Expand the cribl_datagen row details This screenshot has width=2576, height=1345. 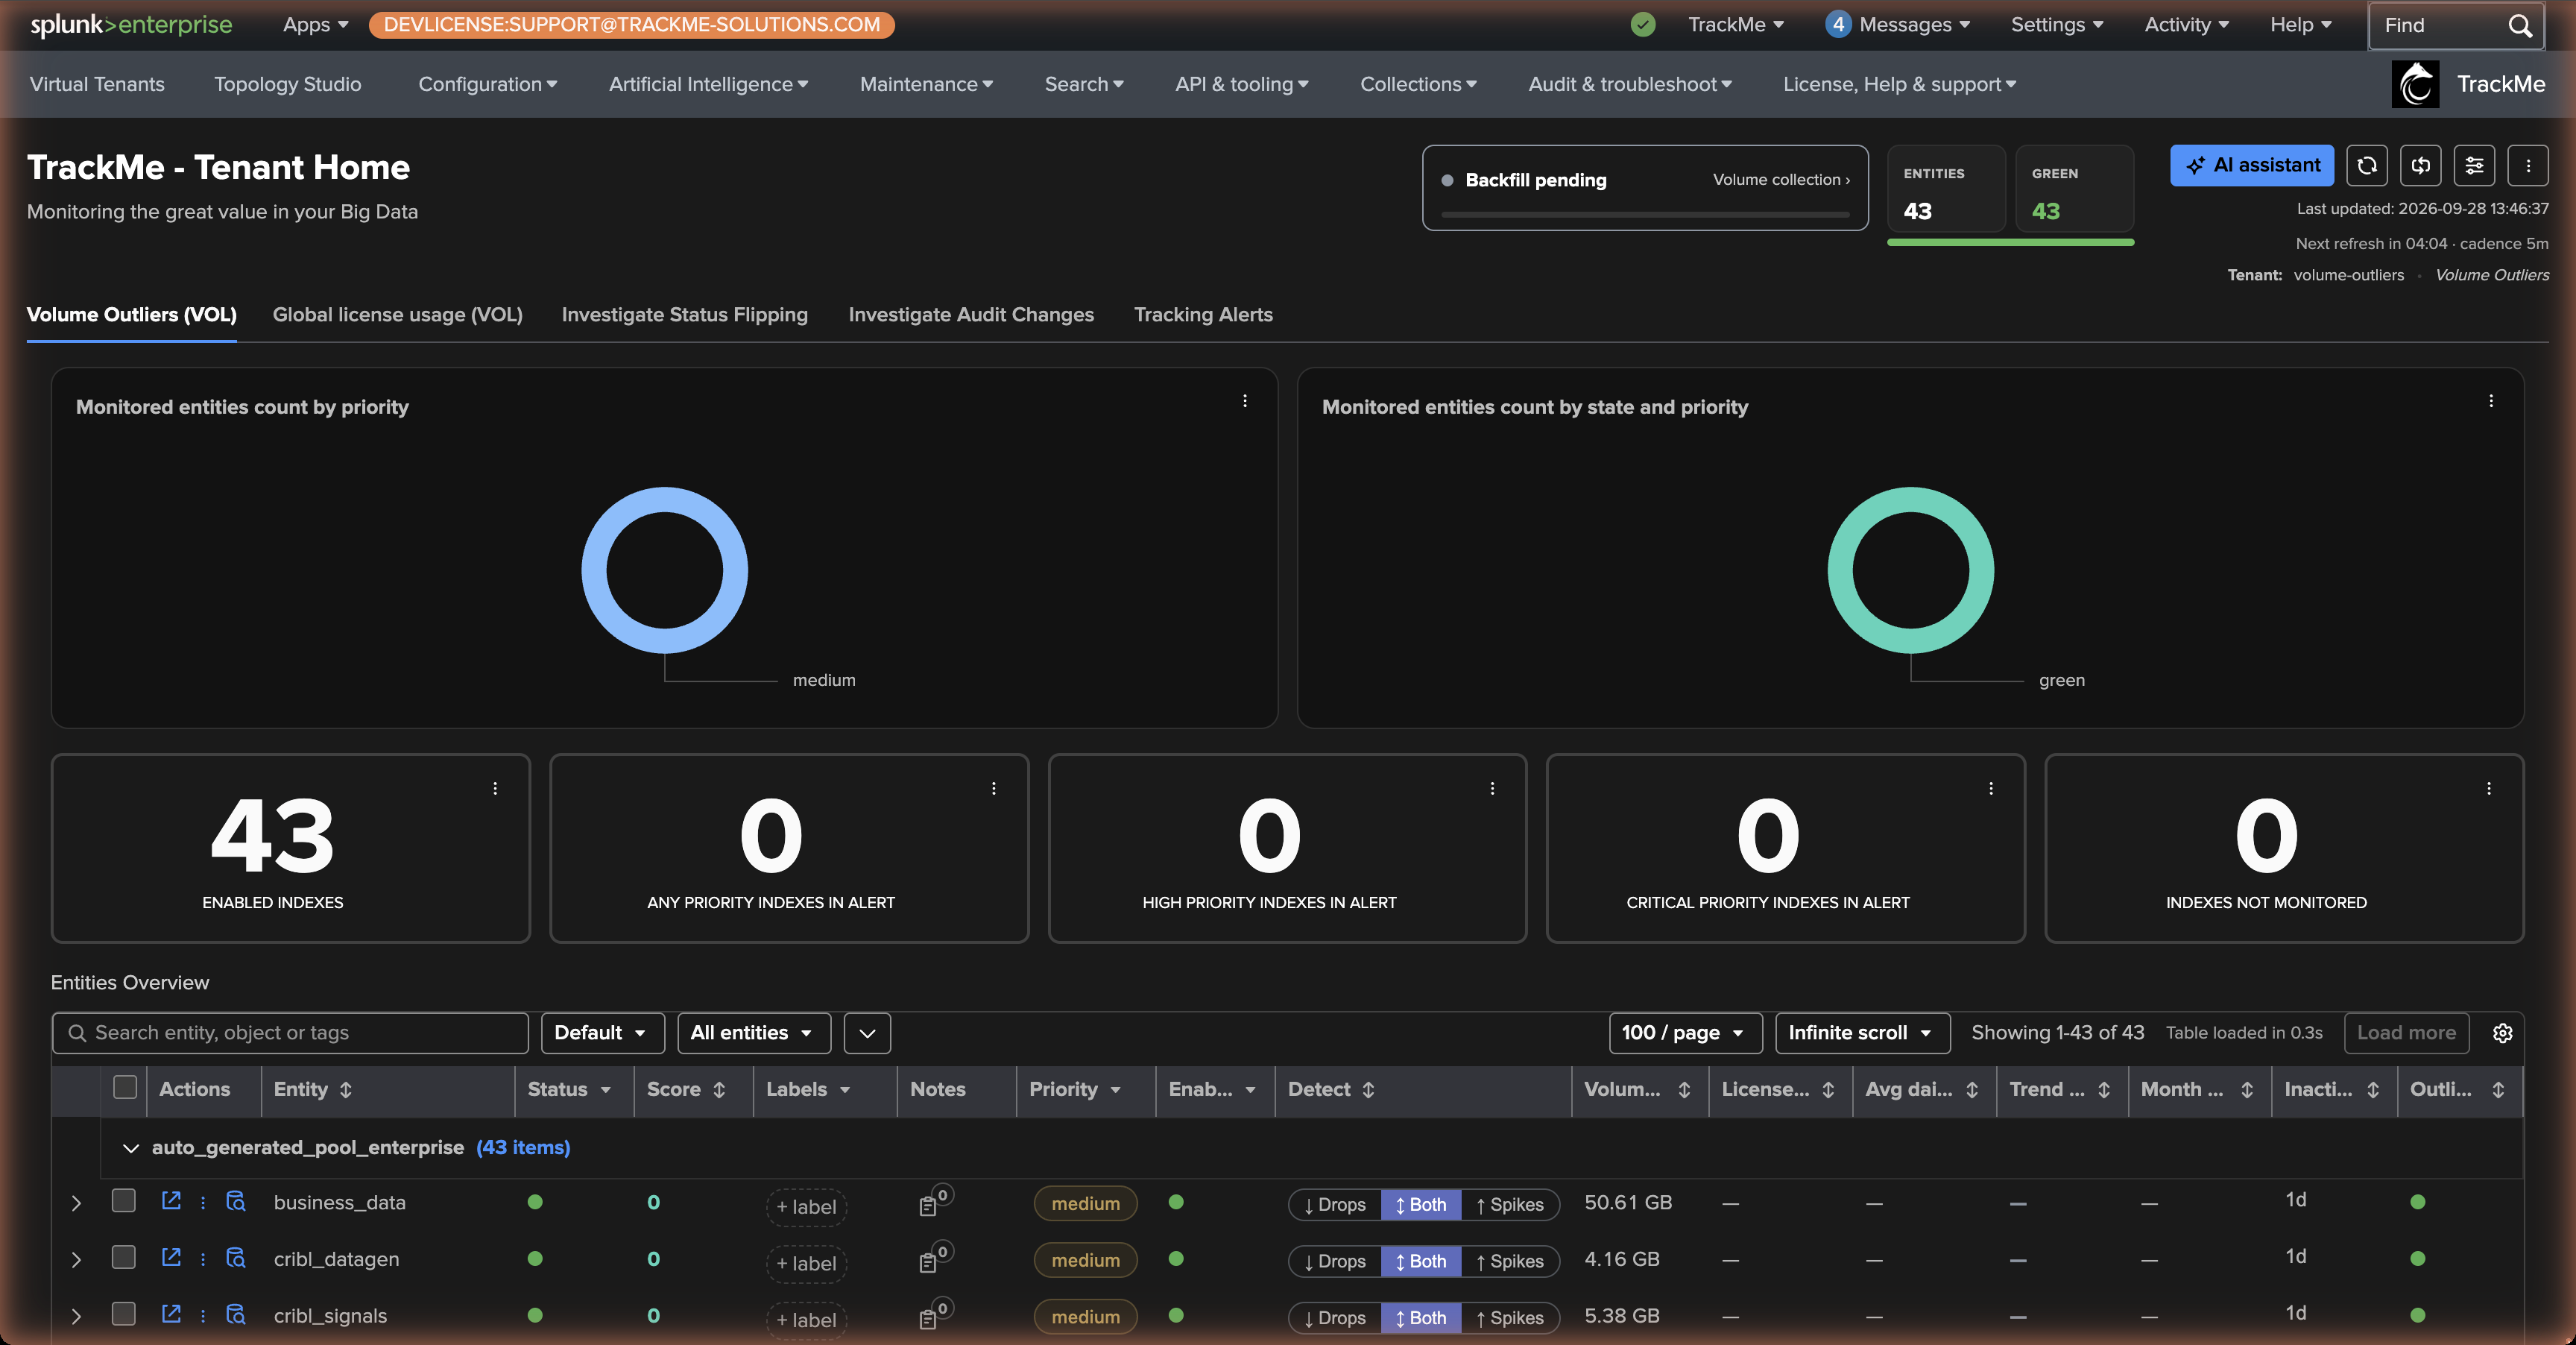76,1260
